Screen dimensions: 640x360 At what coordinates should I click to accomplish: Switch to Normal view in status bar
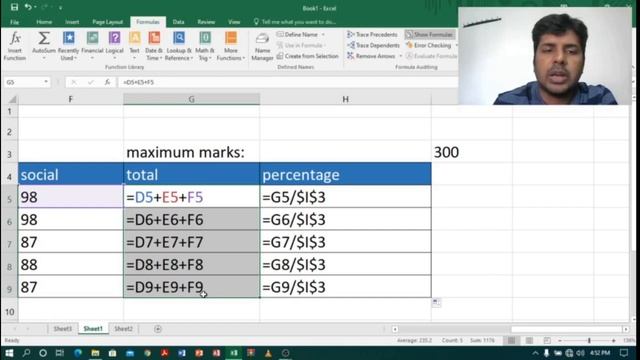511,340
